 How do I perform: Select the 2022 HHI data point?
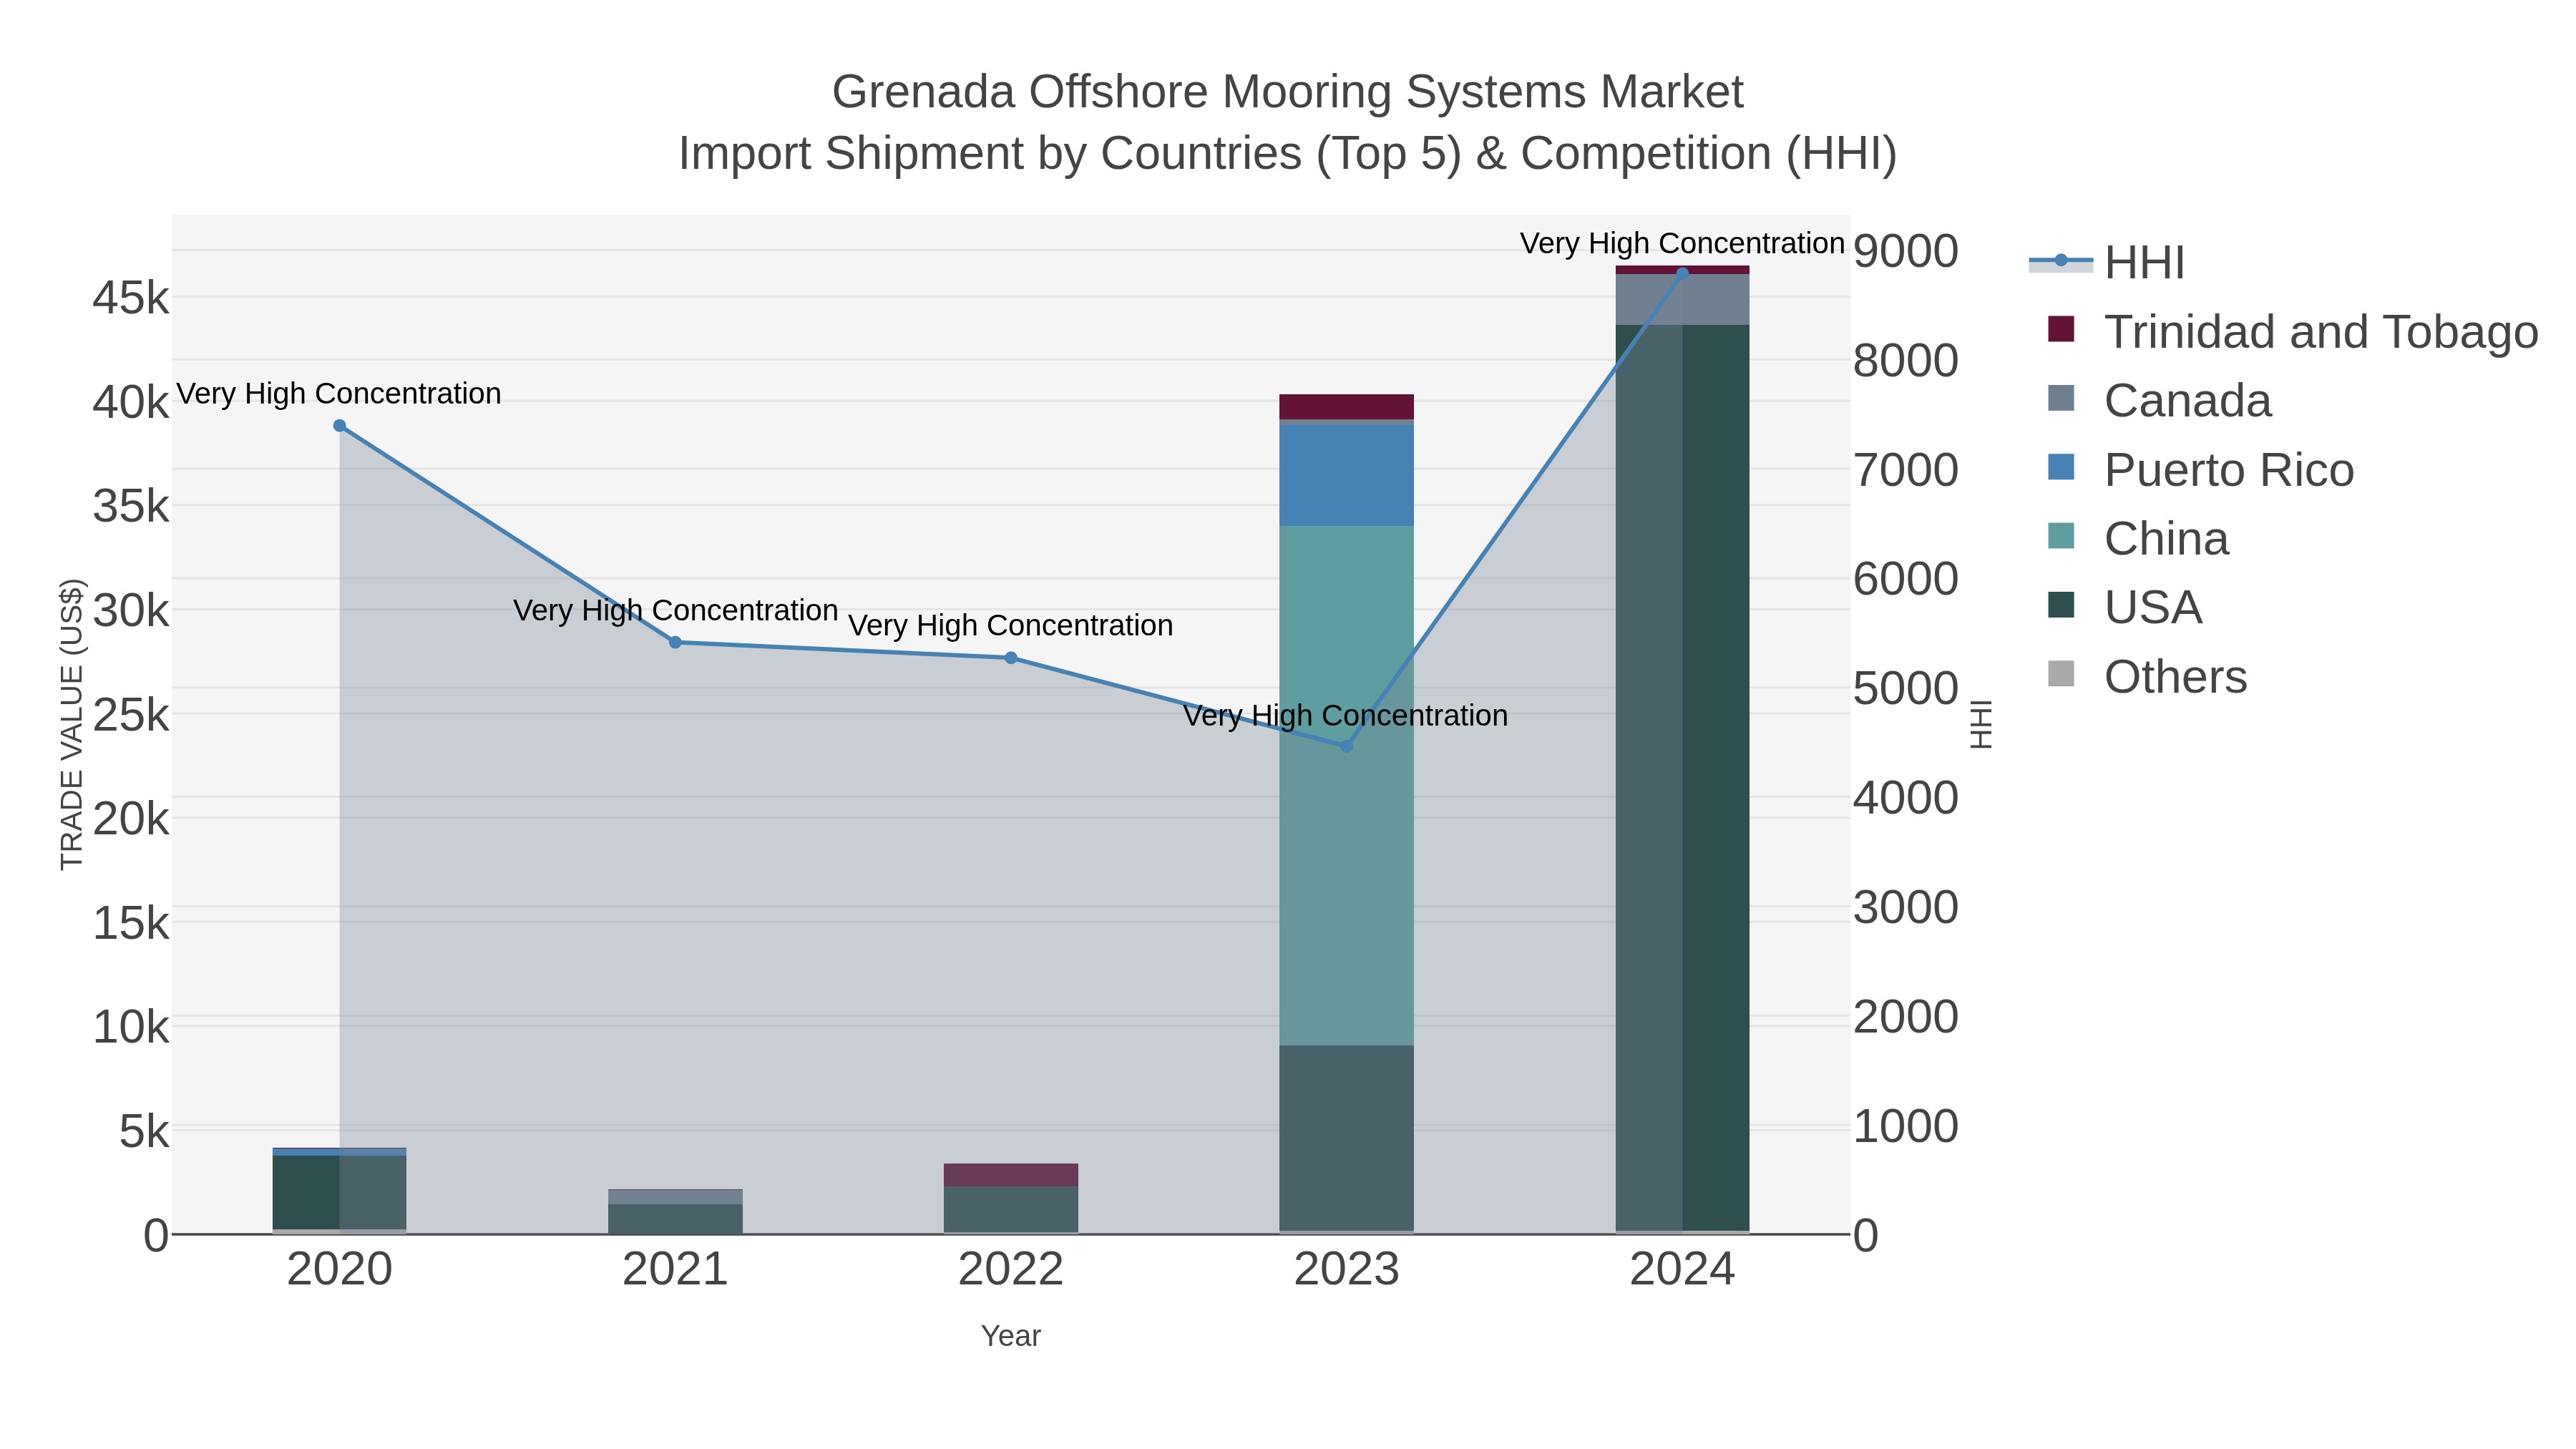[x=1011, y=658]
